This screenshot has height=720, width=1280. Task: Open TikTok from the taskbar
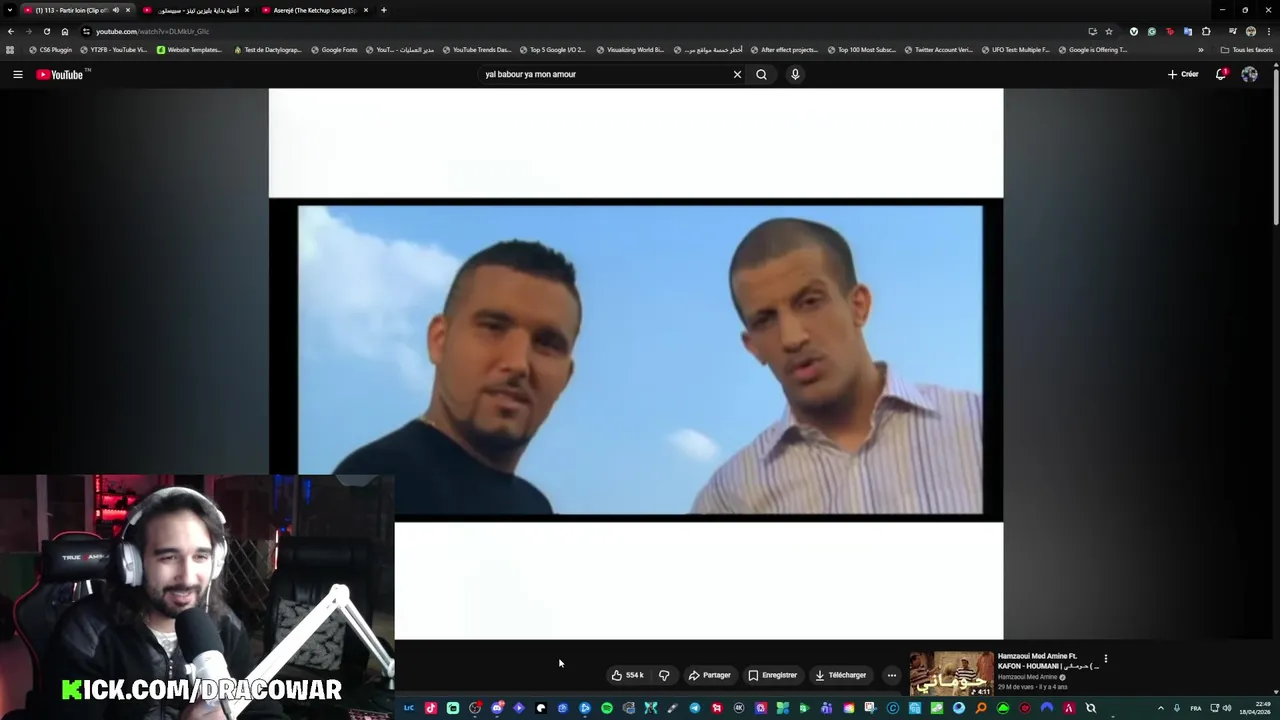click(431, 708)
